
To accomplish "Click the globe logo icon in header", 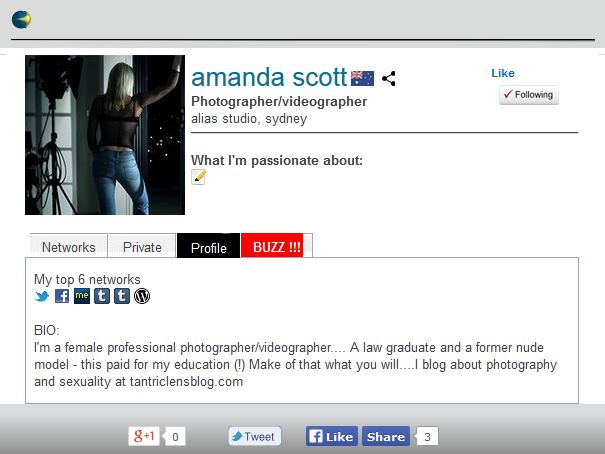I will pos(21,20).
